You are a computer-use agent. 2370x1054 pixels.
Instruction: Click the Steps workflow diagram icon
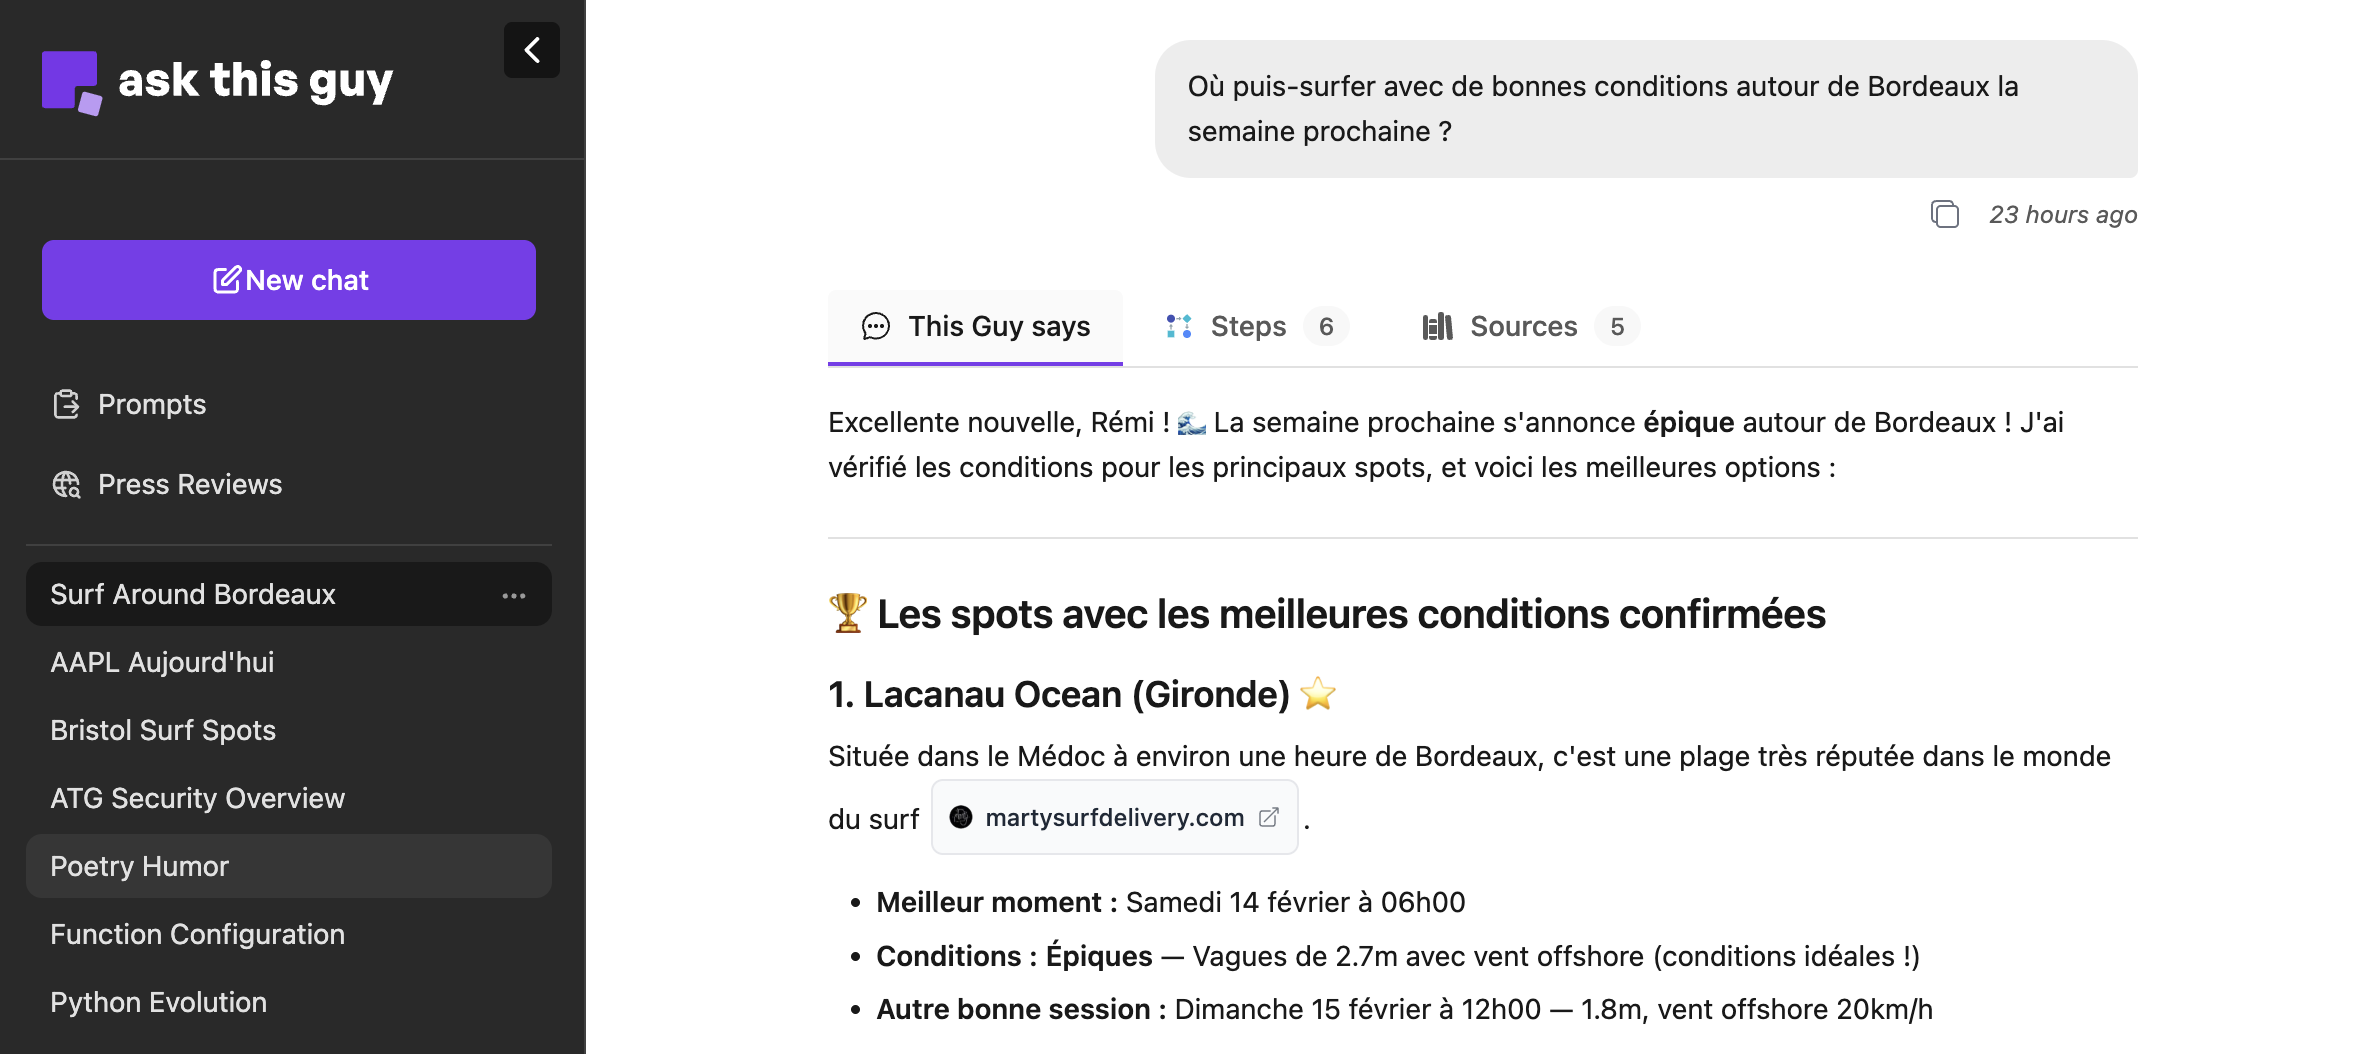point(1177,326)
